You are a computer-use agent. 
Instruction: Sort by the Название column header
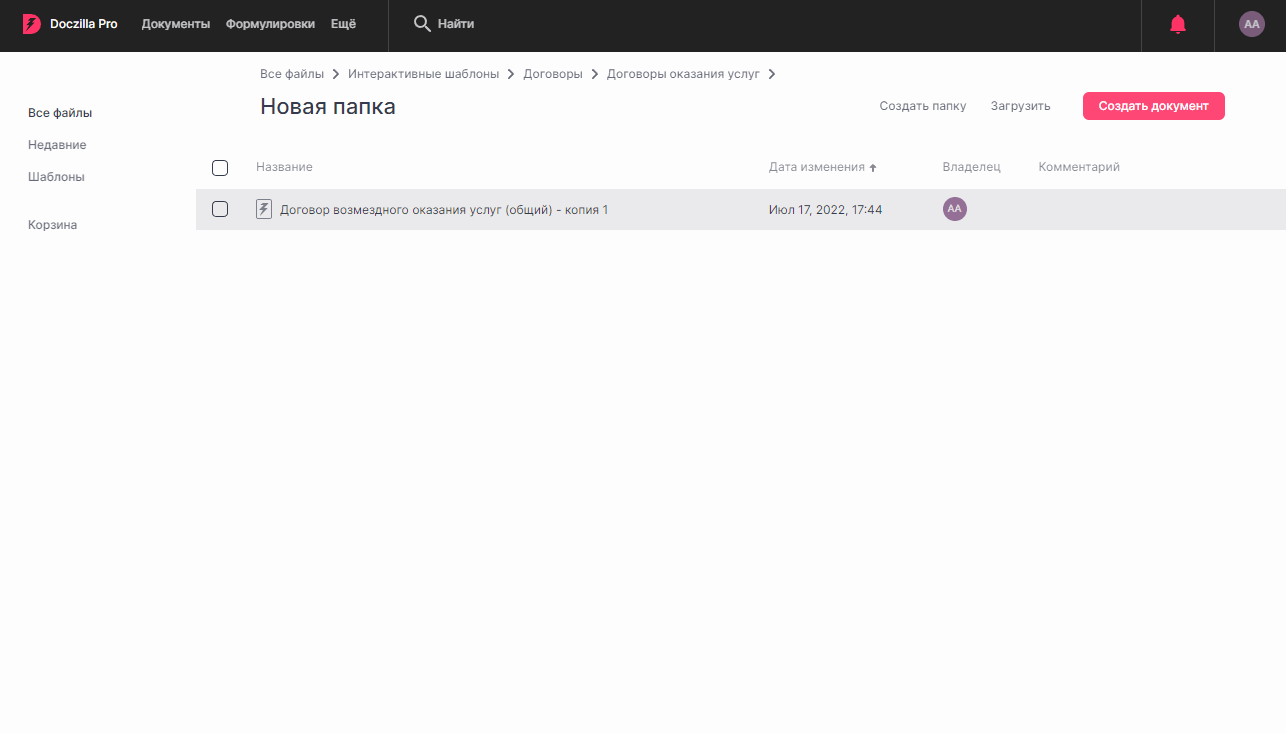[x=284, y=167]
